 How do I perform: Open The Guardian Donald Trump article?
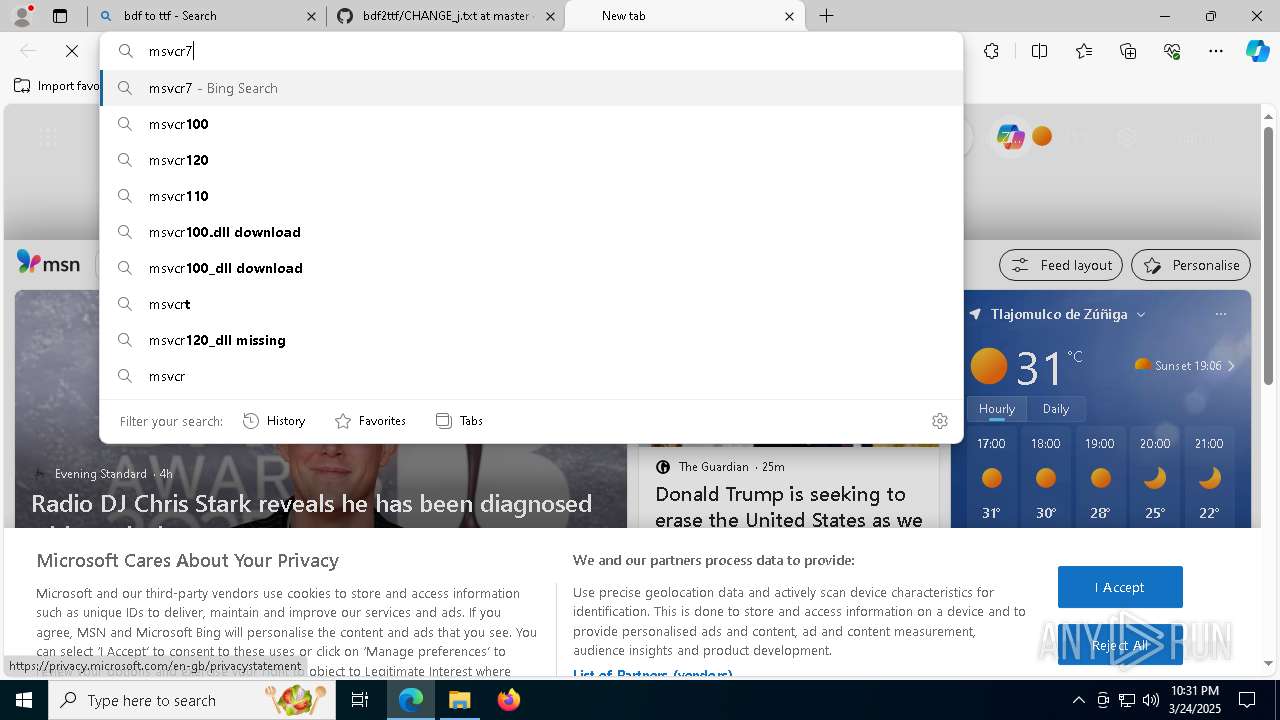(789, 507)
